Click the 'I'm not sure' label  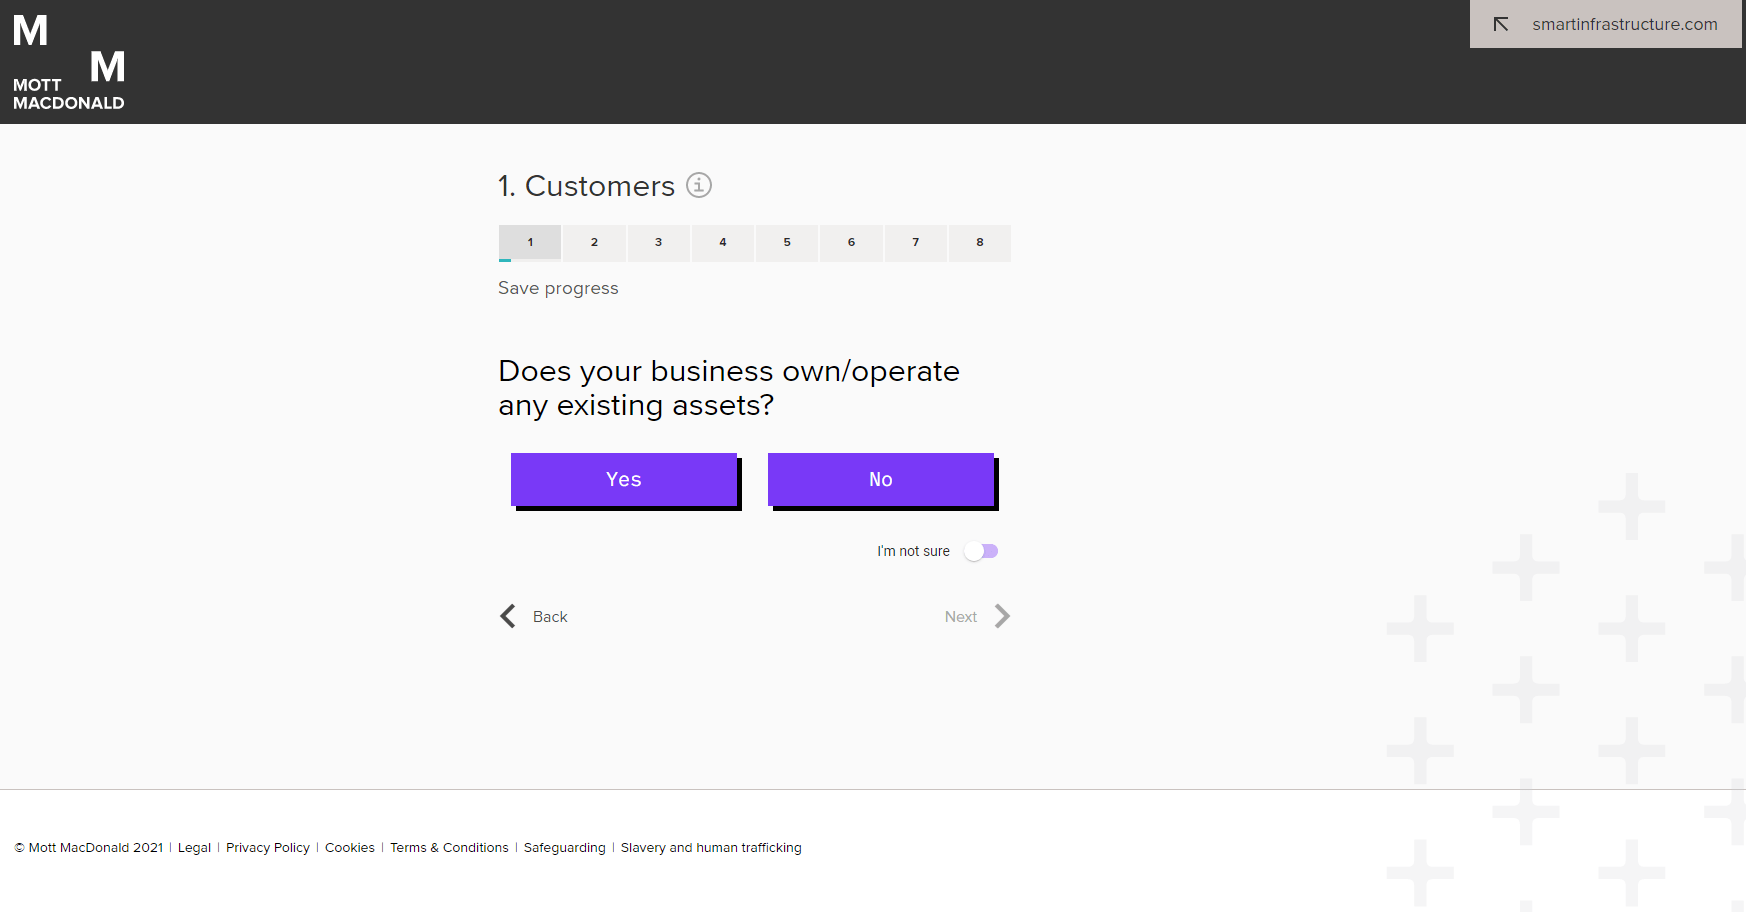(913, 551)
